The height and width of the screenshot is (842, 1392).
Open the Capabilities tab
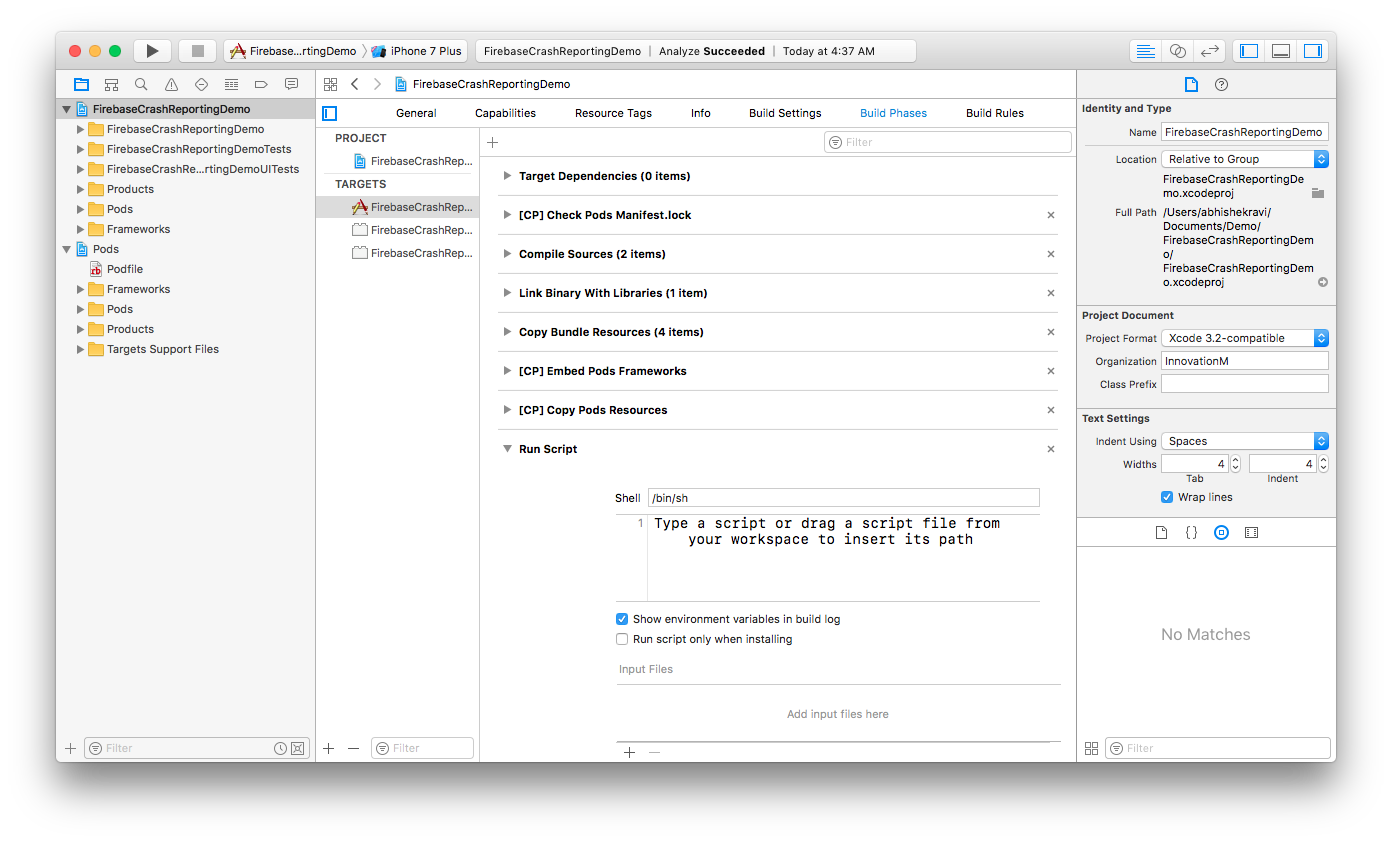coord(505,113)
